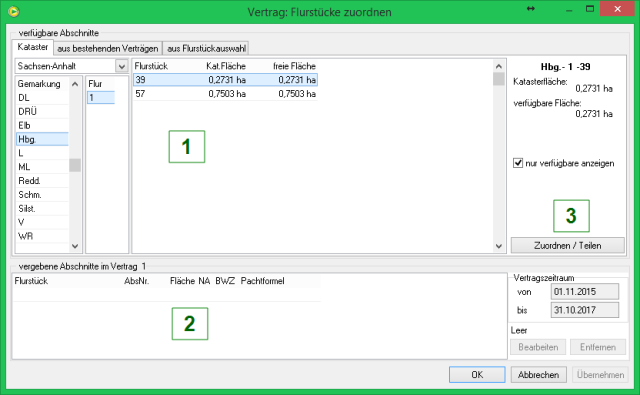640x395 pixels.
Task: Confirm with the OK button
Action: click(x=477, y=375)
